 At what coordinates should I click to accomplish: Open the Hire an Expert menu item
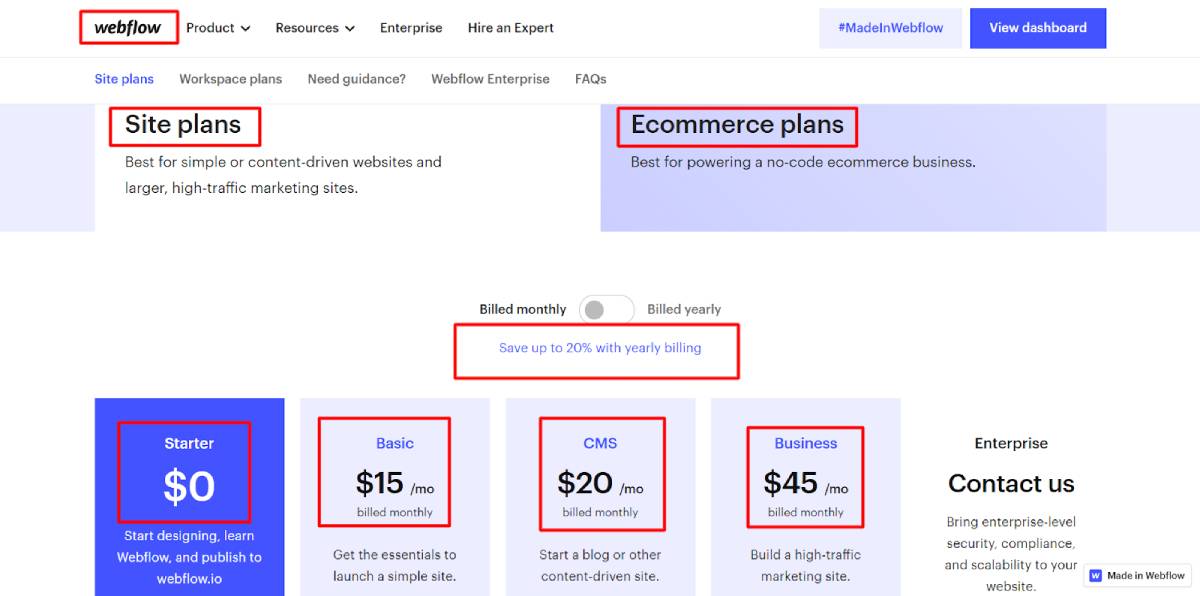pyautogui.click(x=511, y=28)
